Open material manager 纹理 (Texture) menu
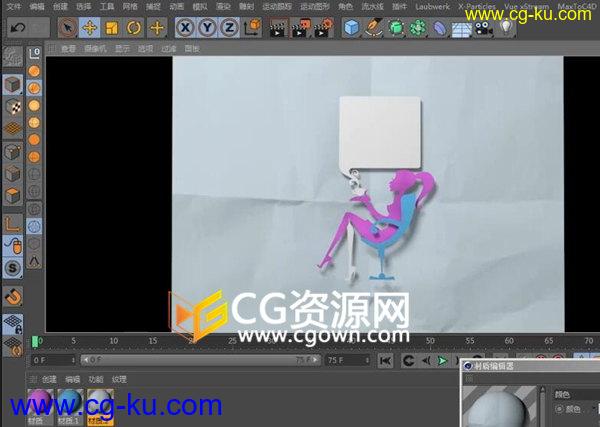Image resolution: width=600 pixels, height=427 pixels. 119,379
